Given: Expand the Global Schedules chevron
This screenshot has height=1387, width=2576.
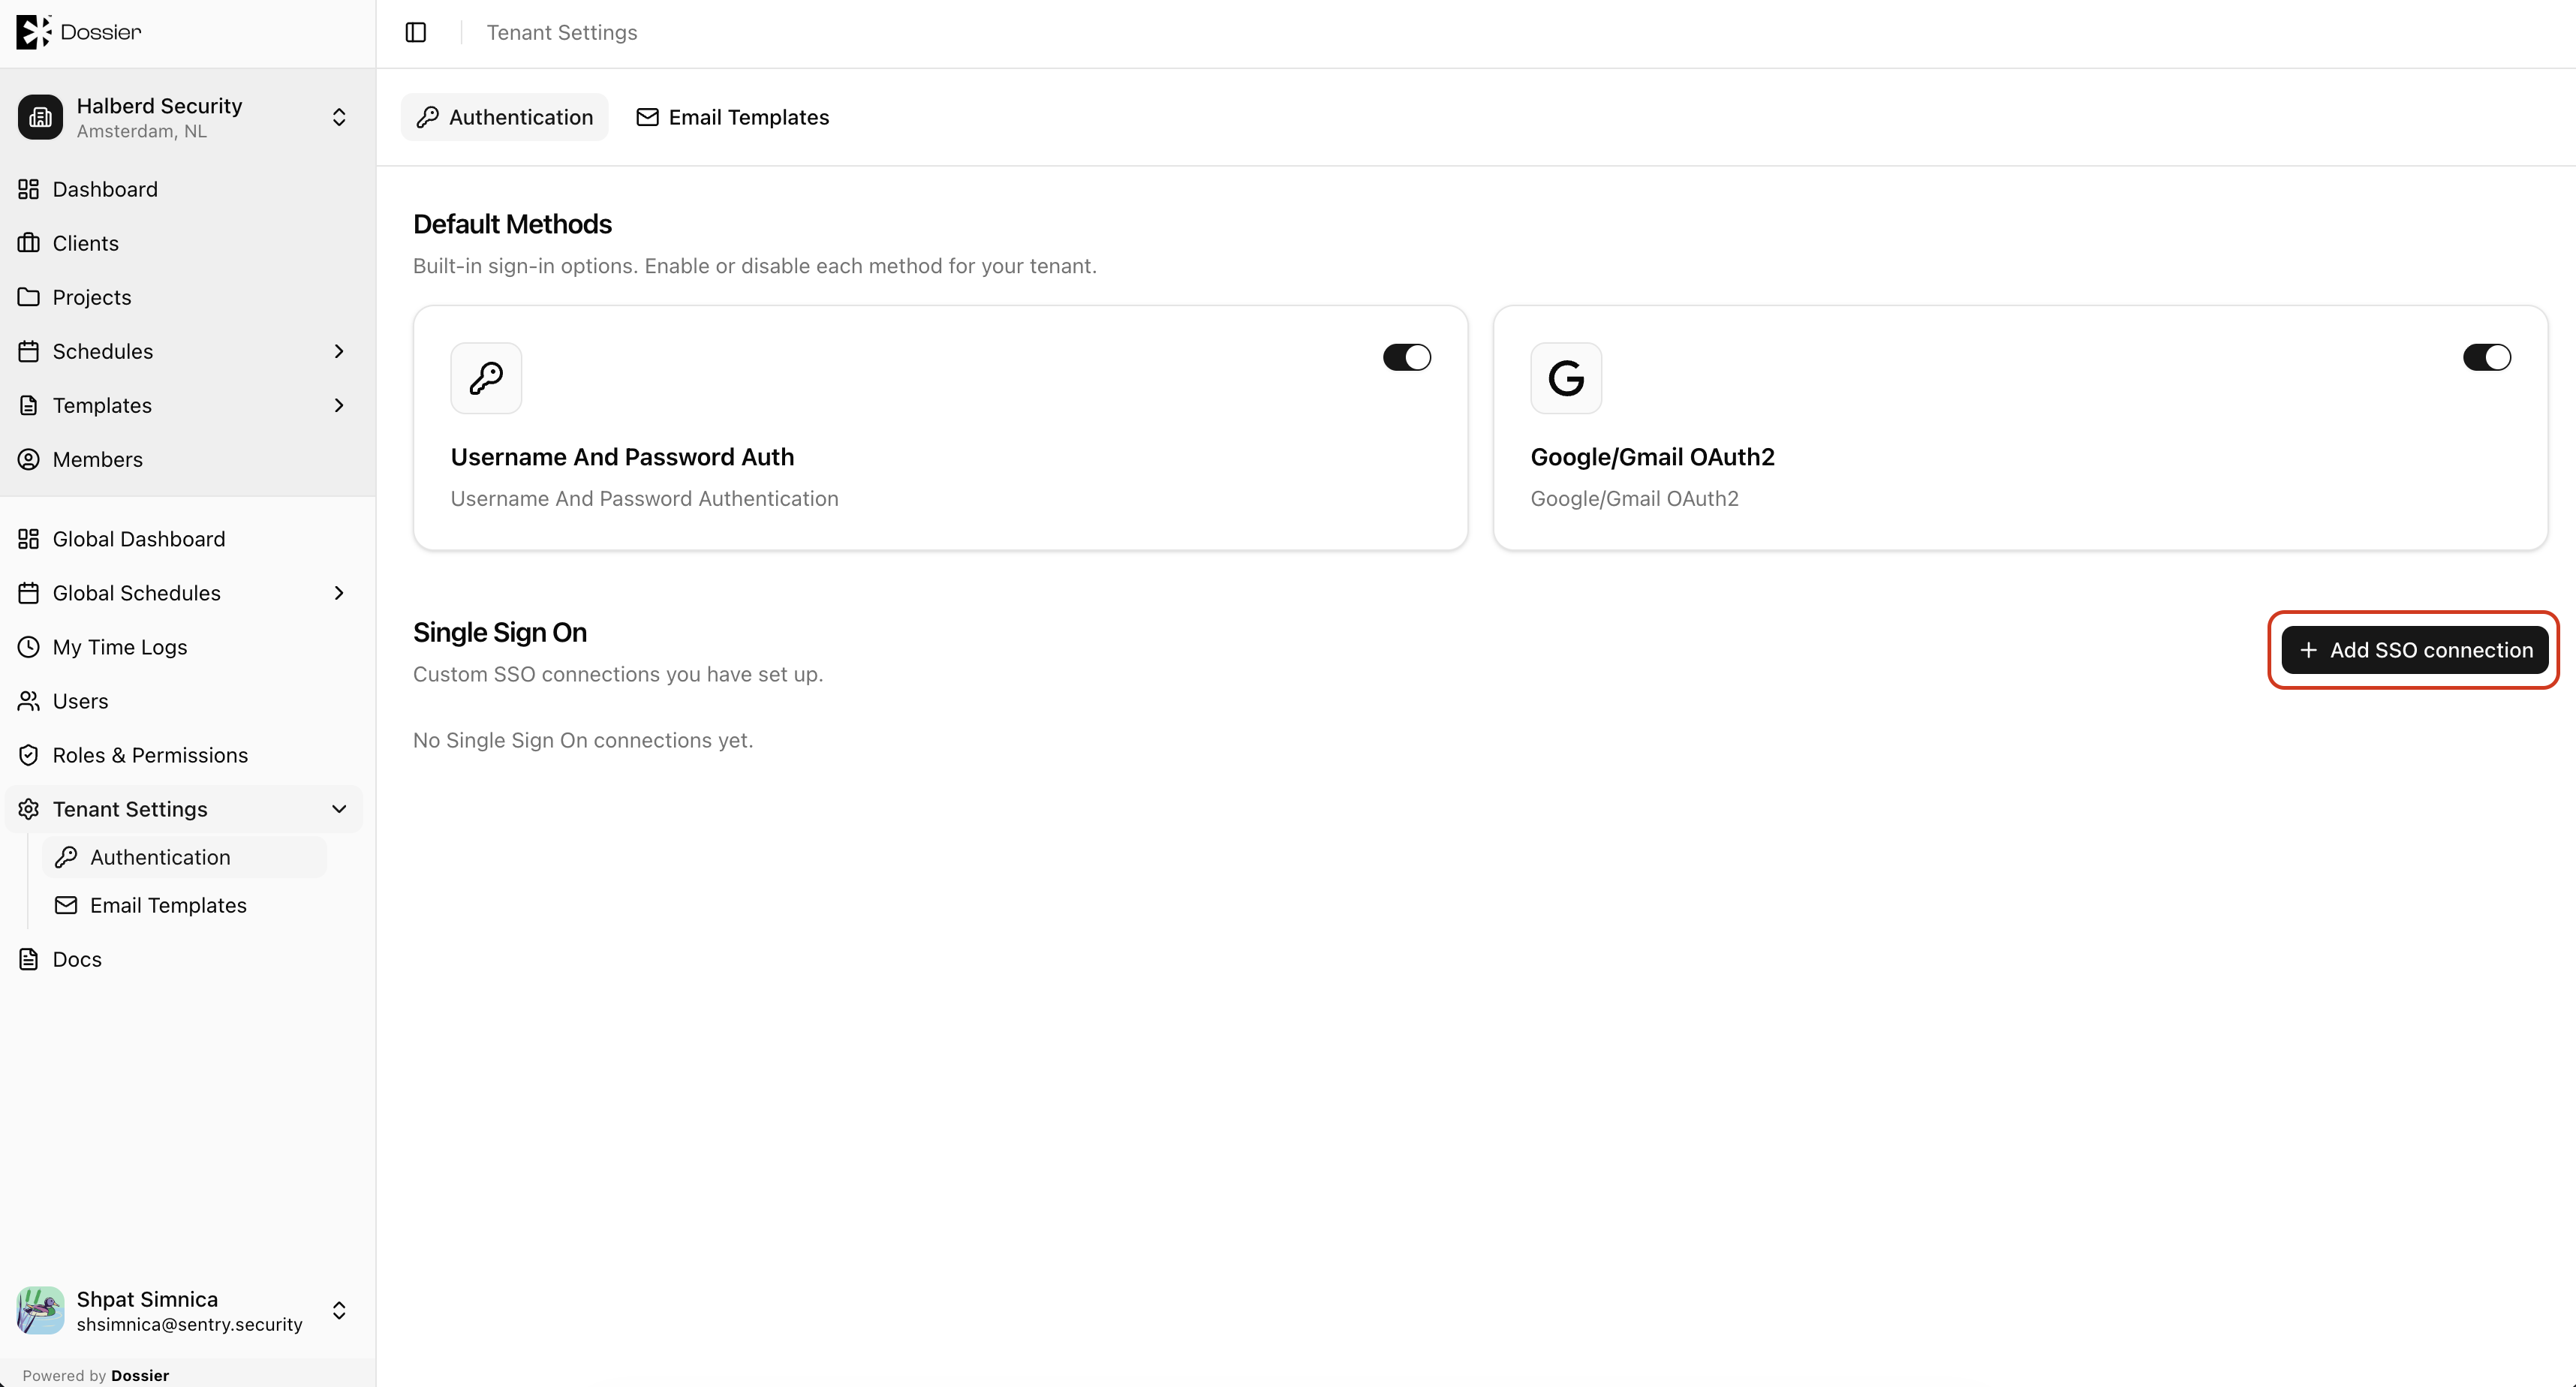Looking at the screenshot, I should 339,593.
